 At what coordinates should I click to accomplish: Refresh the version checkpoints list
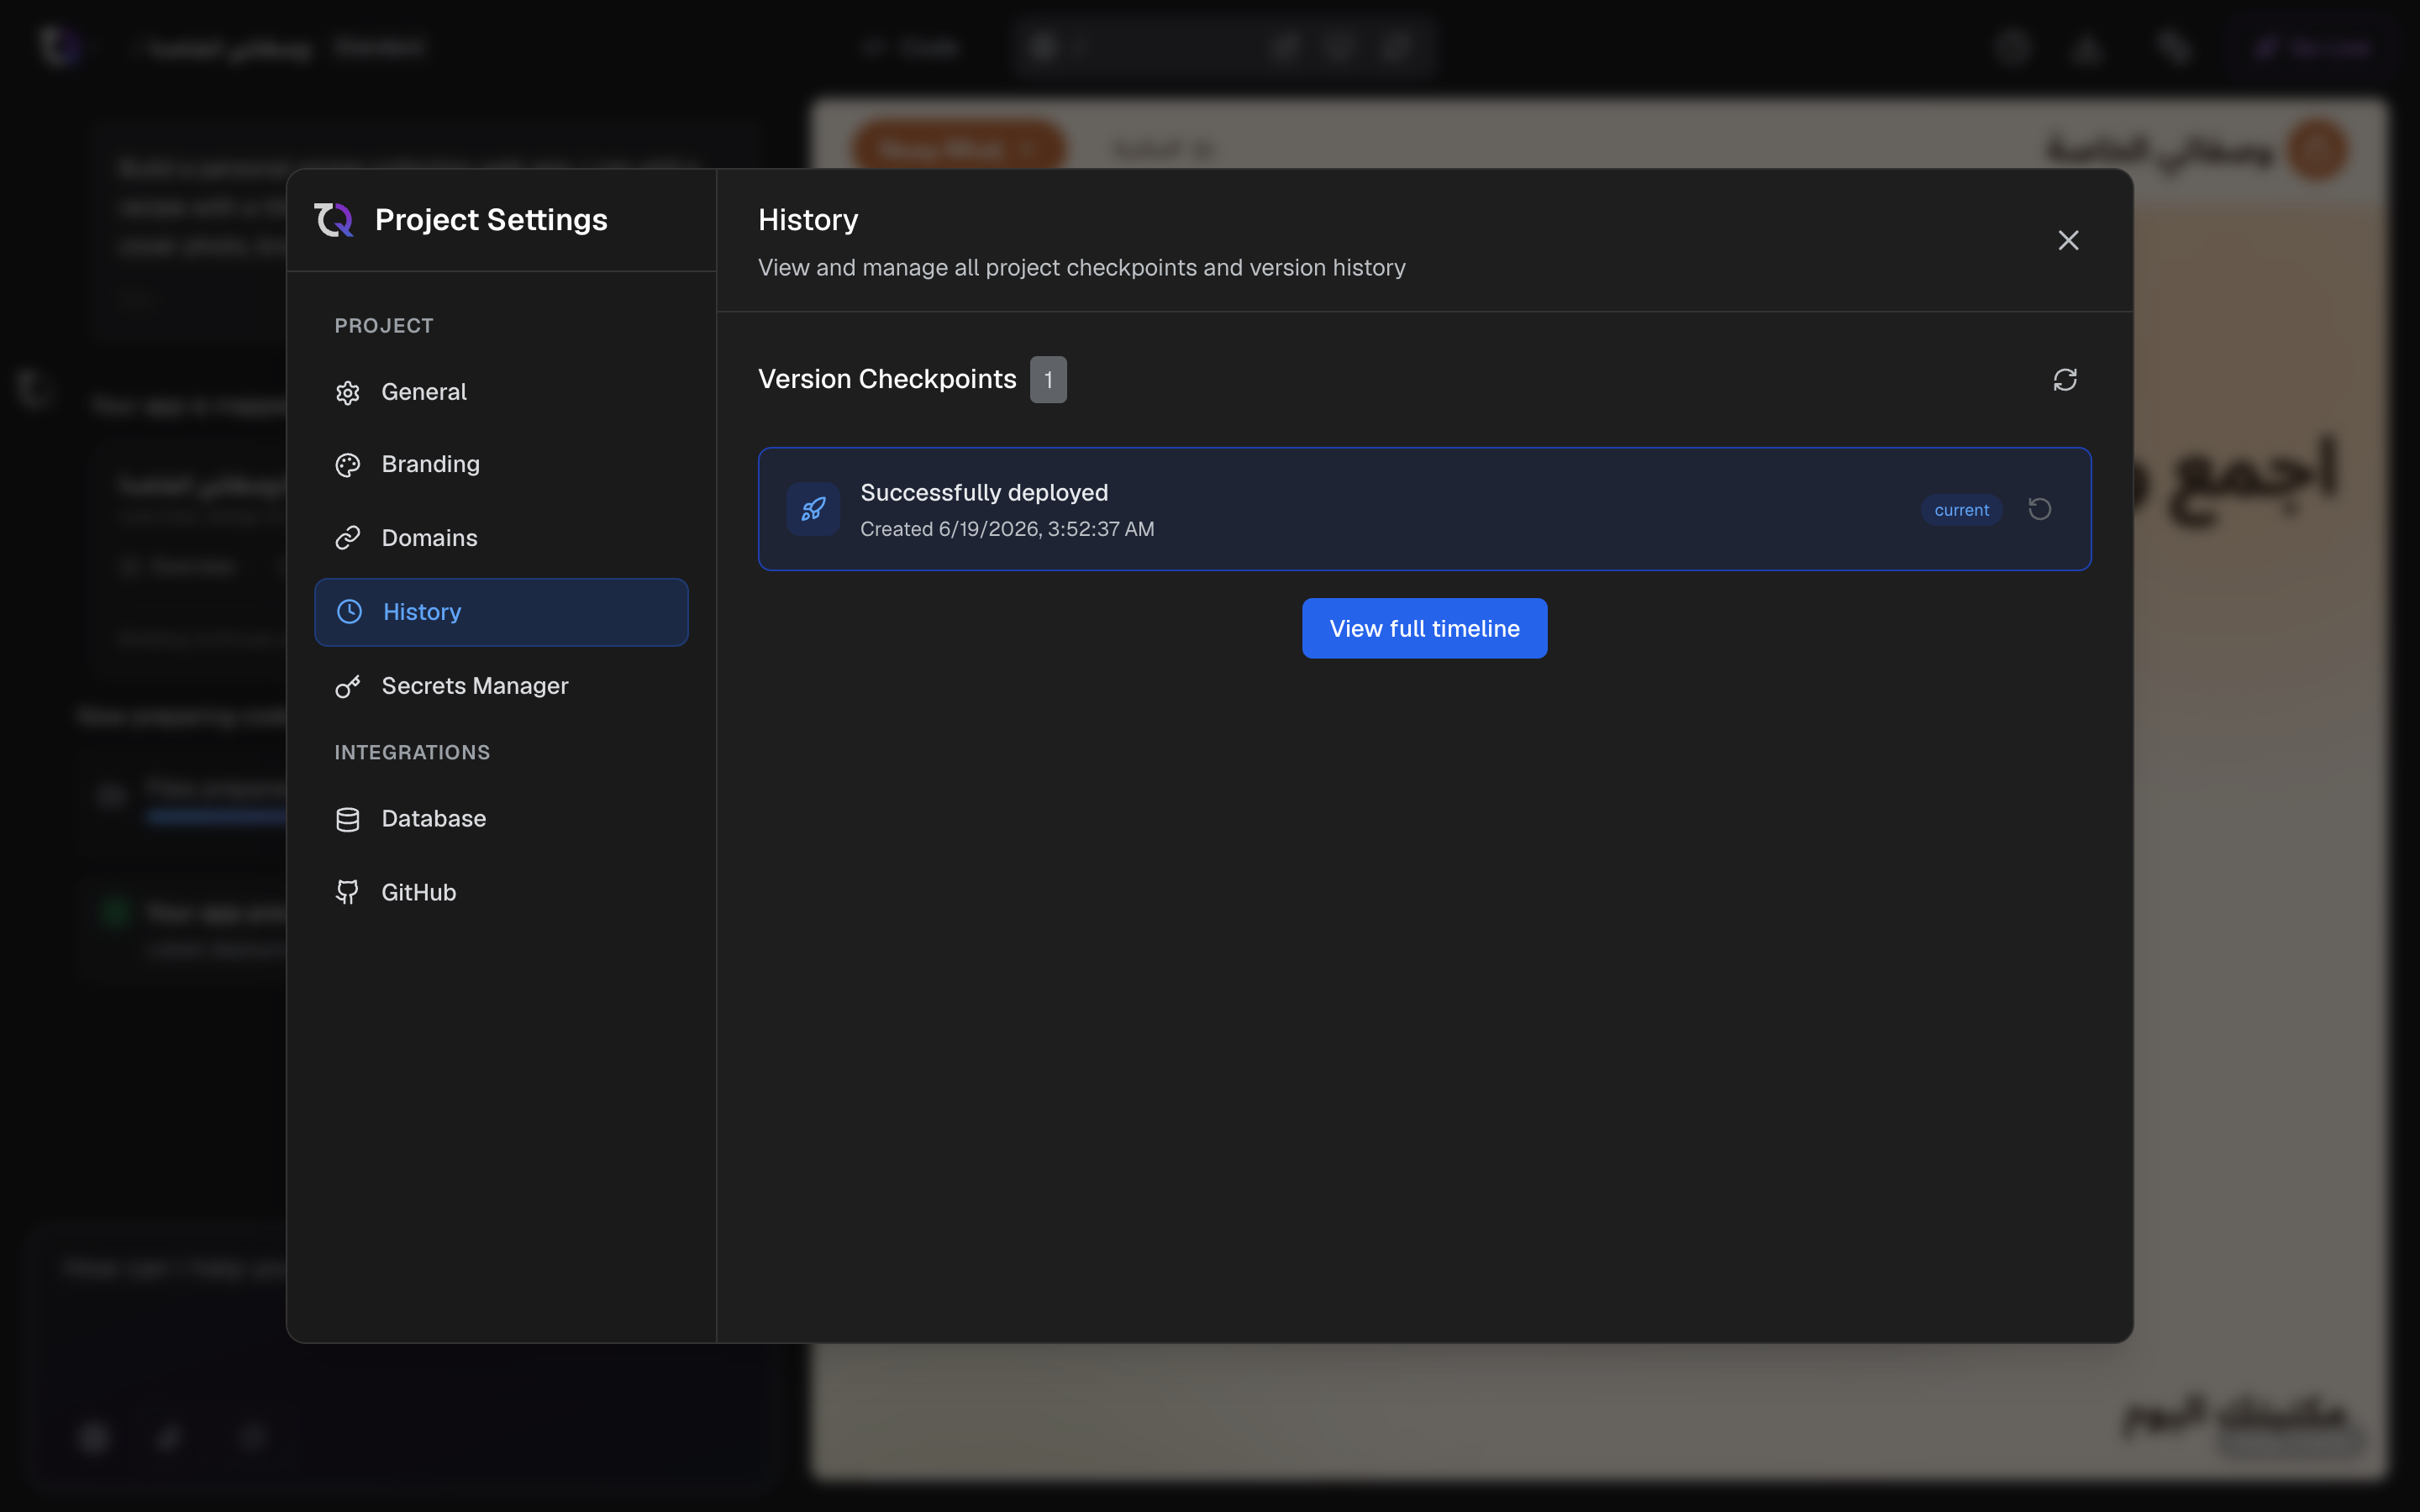(x=2065, y=380)
